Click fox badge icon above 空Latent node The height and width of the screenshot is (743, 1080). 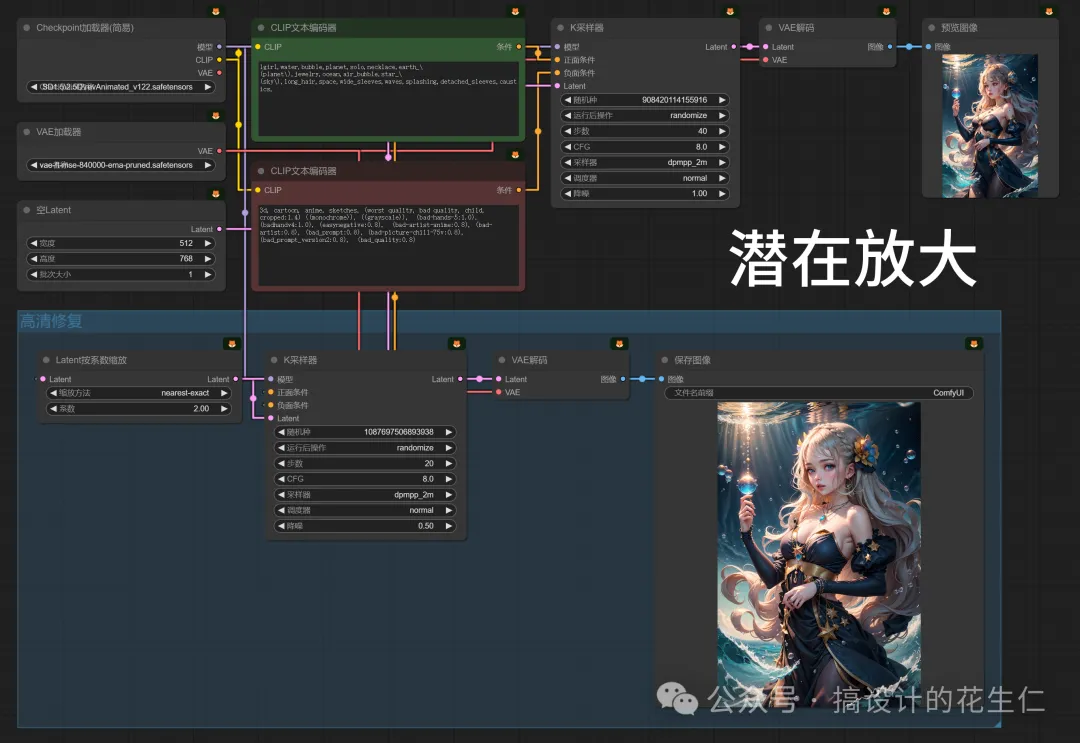click(x=216, y=194)
